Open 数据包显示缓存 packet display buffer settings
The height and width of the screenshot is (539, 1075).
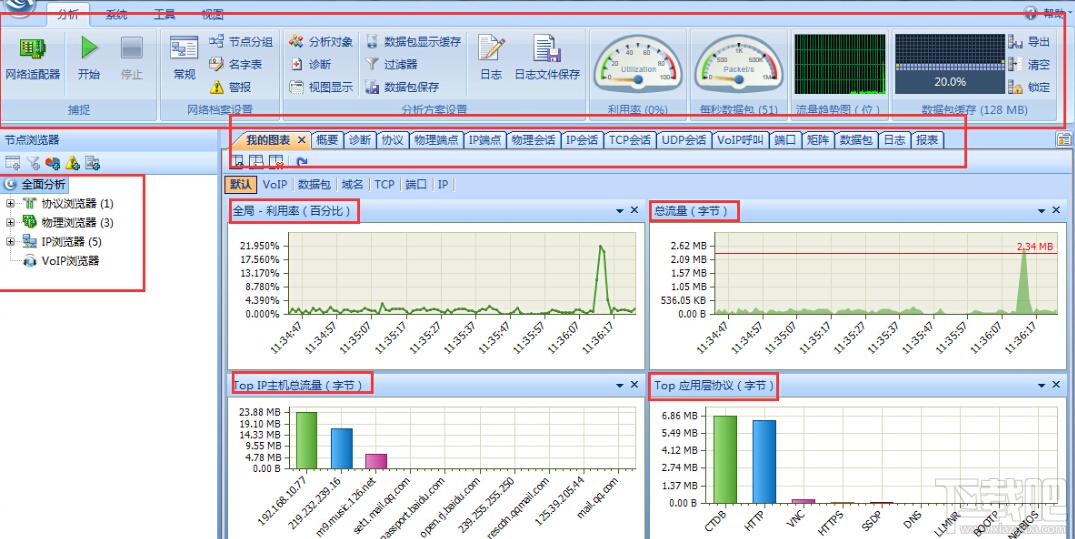pos(413,42)
